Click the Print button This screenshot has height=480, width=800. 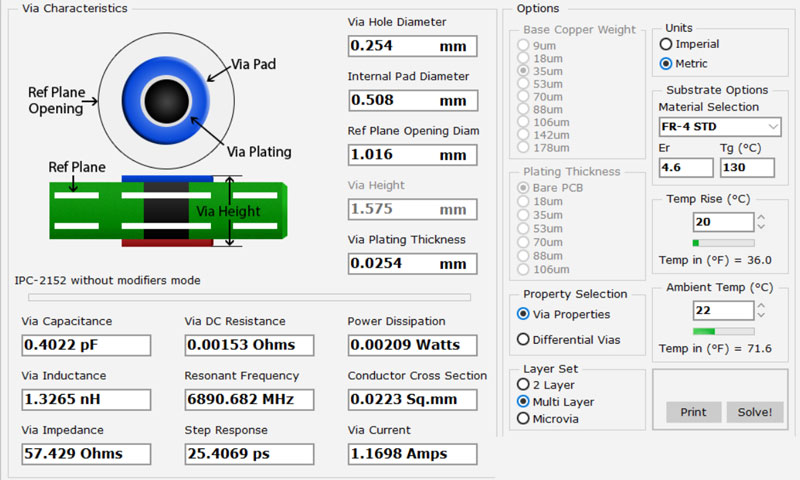692,412
